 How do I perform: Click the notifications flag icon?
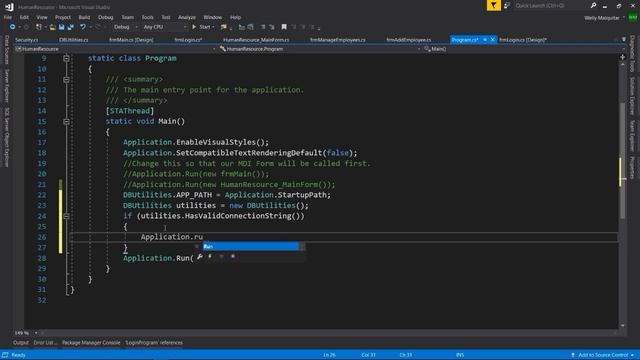coord(493,5)
